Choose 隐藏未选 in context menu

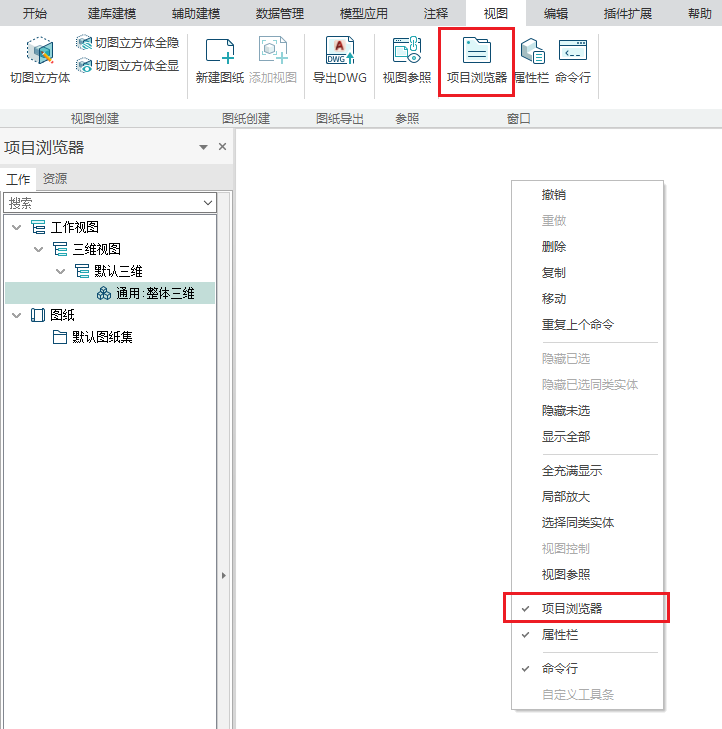coord(588,411)
